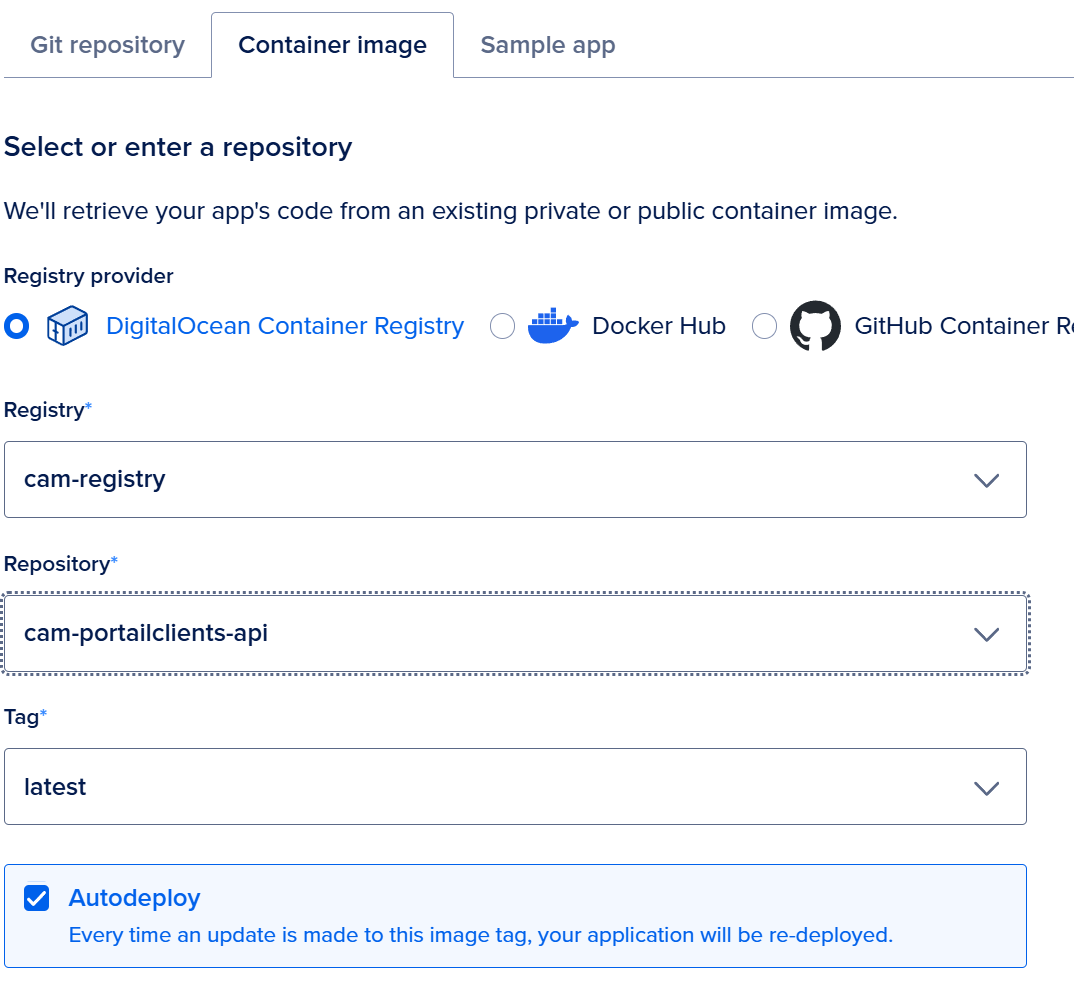Image resolution: width=1074 pixels, height=984 pixels.
Task: Click the GitHub octocat icon
Action: tap(815, 326)
